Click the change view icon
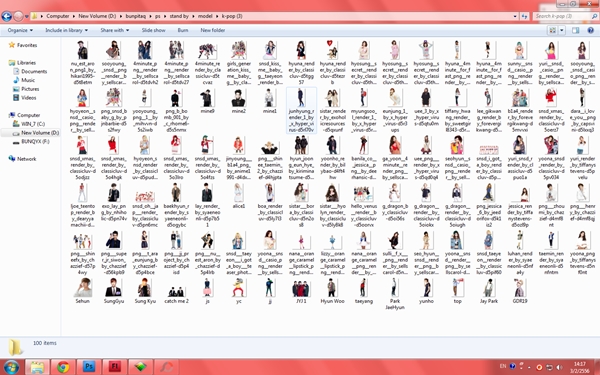This screenshot has height=375, width=600. click(x=552, y=30)
